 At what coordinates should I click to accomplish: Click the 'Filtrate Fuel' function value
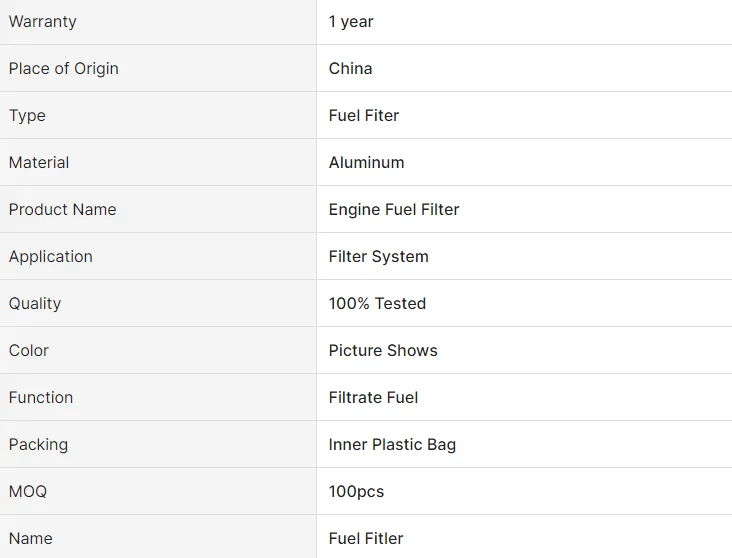coord(374,397)
